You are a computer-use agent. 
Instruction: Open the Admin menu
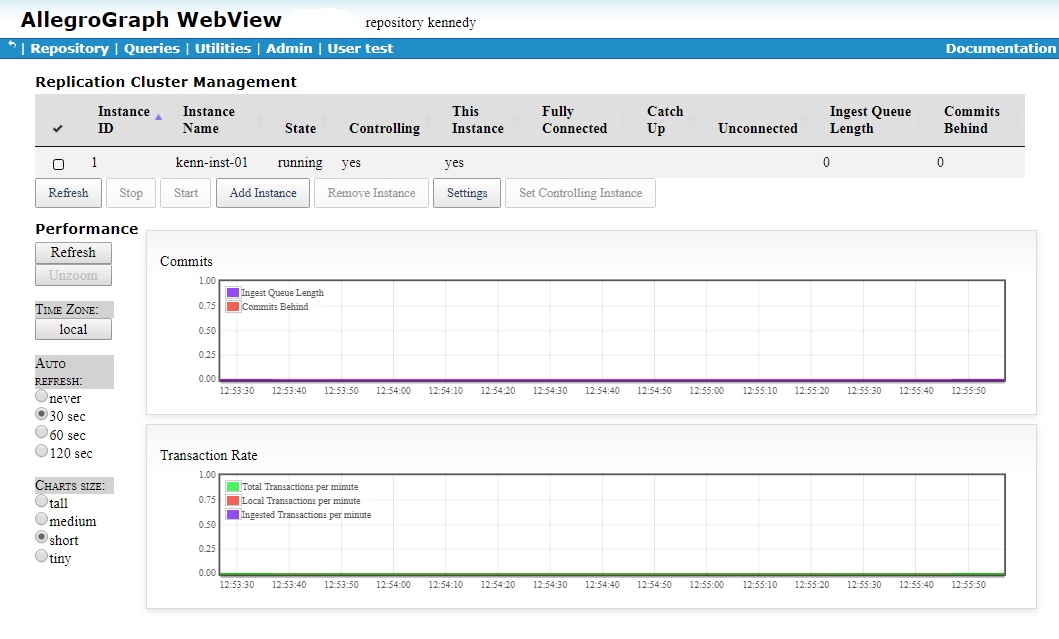291,47
